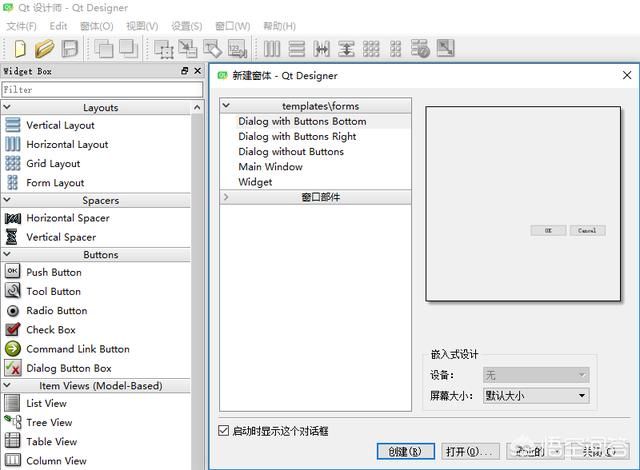Pick Radio Button from the widget list
This screenshot has height=470, width=640.
coord(56,311)
